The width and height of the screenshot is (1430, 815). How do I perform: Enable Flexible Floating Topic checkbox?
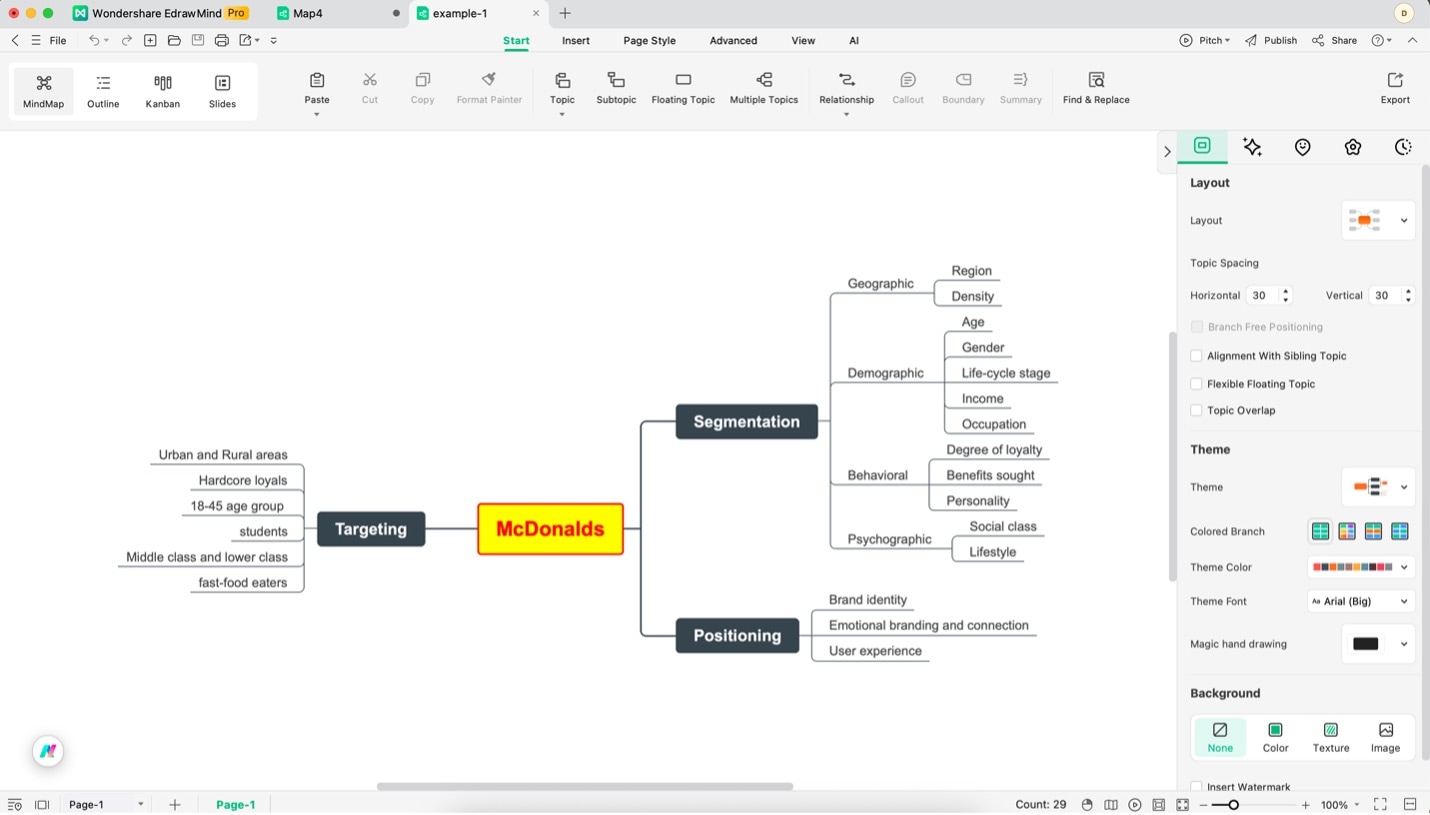click(x=1196, y=384)
